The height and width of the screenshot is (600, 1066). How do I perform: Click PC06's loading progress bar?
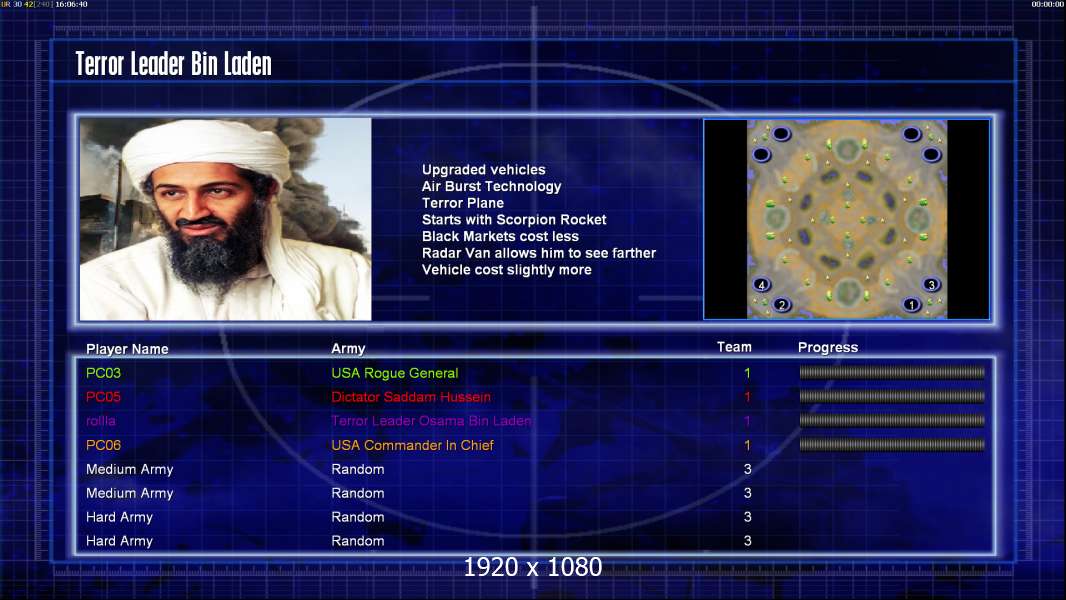(892, 445)
